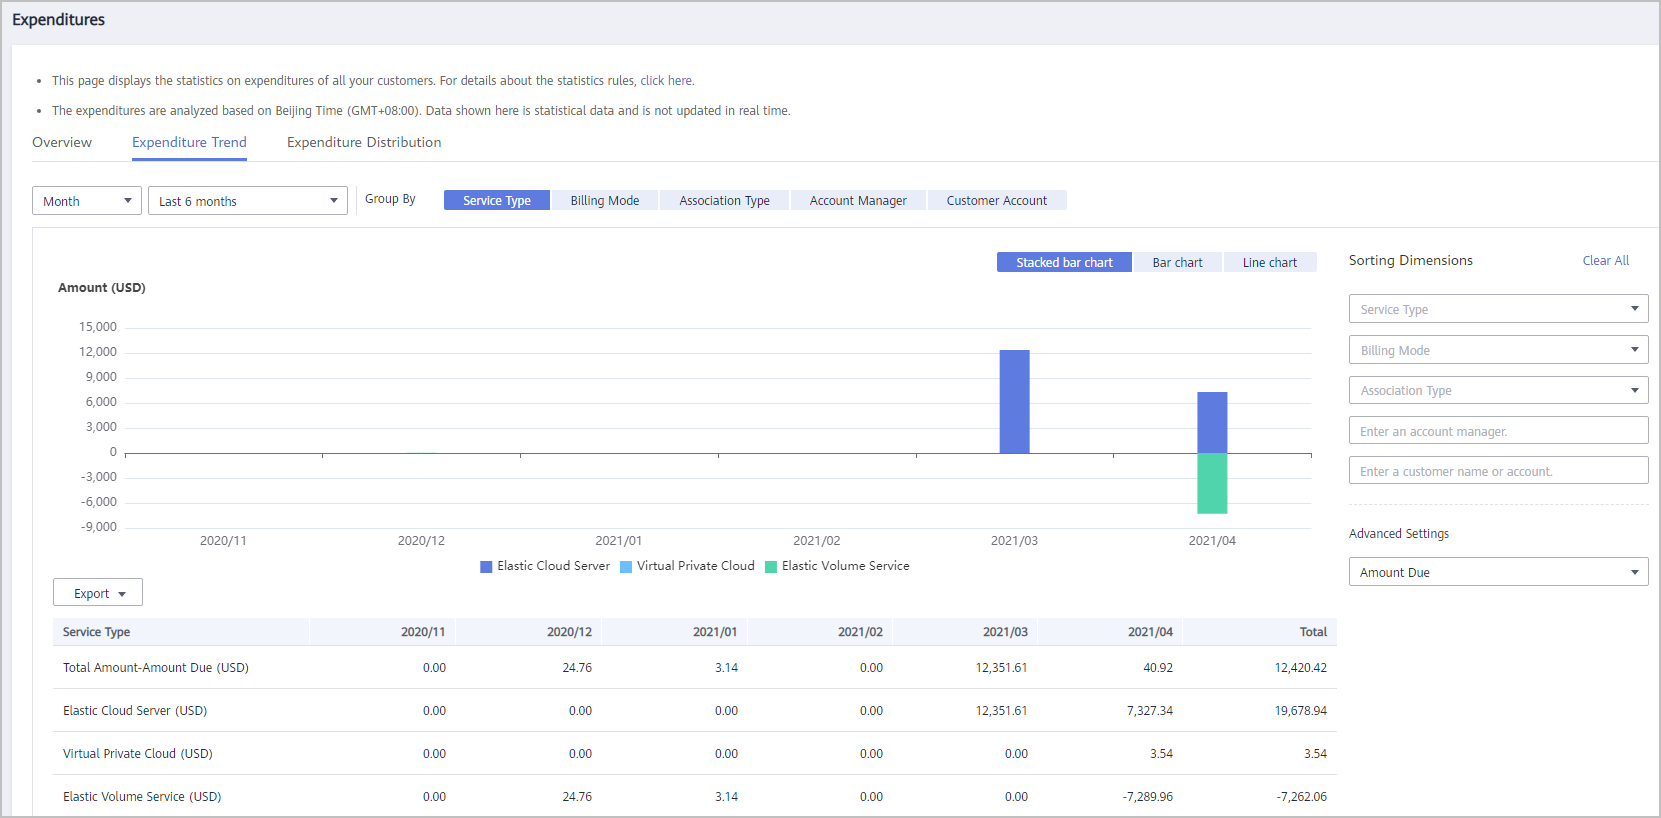Click Clear All sorting dimensions

tap(1605, 261)
